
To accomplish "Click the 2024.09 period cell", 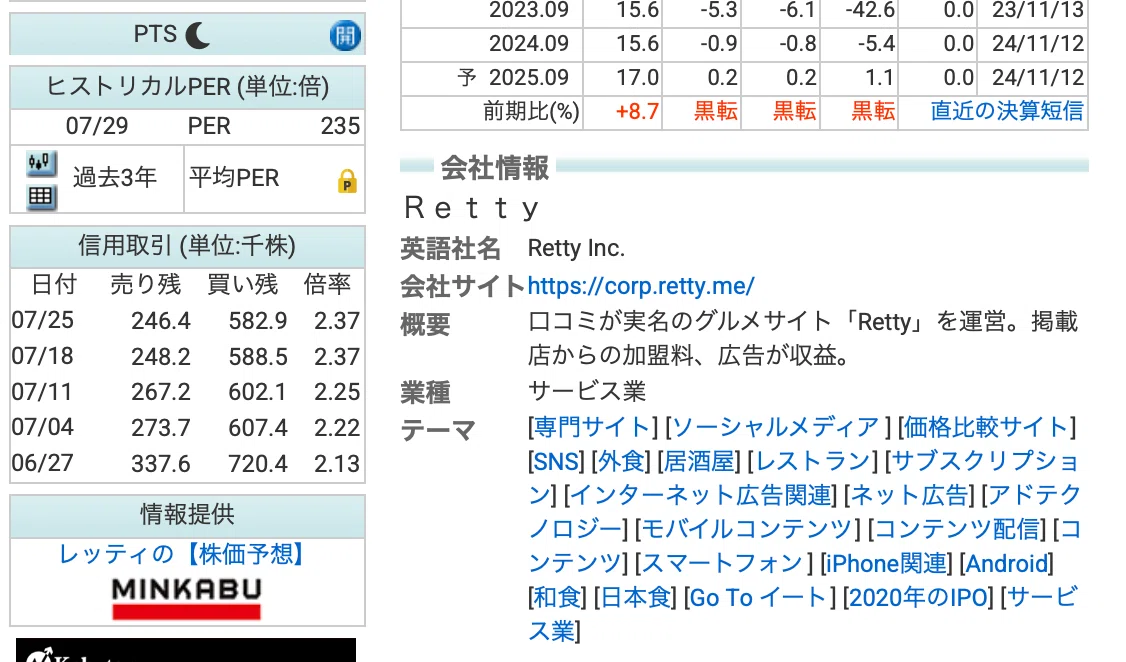I will click(529, 43).
